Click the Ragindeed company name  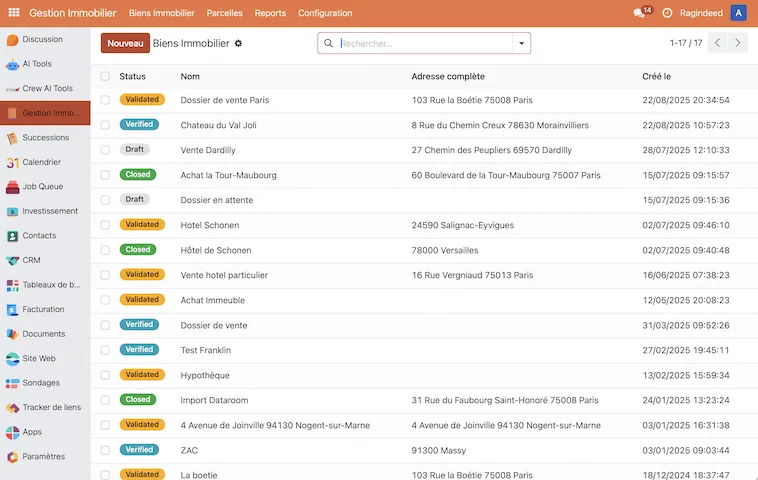point(701,13)
